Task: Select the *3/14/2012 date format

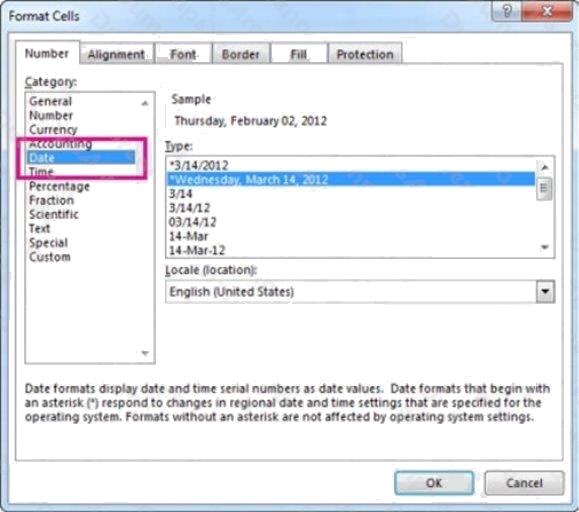Action: click(199, 165)
